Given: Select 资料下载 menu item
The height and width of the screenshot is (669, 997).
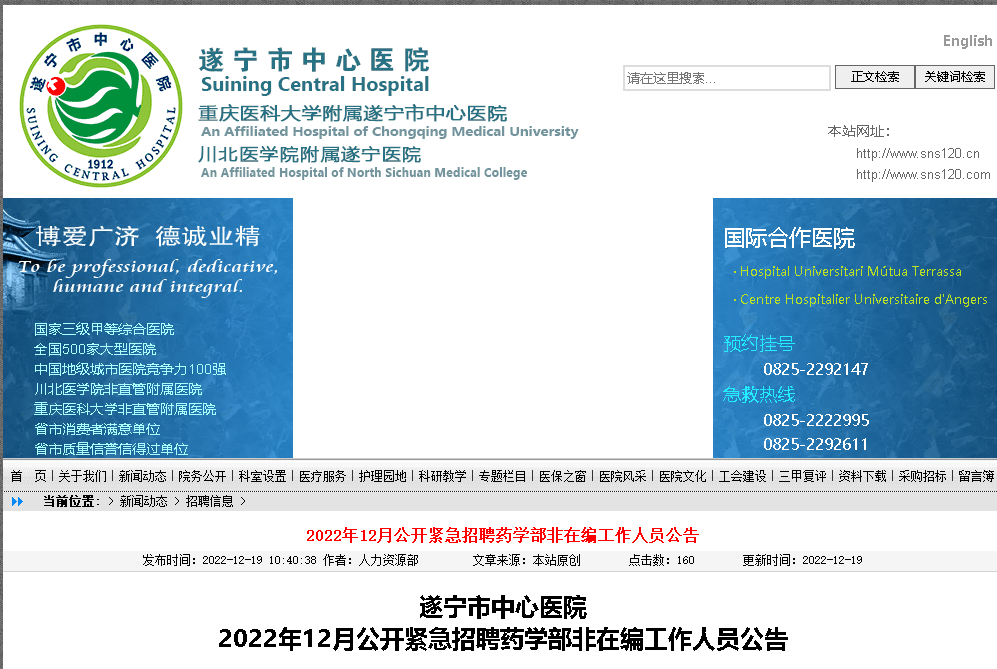Looking at the screenshot, I should pyautogui.click(x=862, y=476).
